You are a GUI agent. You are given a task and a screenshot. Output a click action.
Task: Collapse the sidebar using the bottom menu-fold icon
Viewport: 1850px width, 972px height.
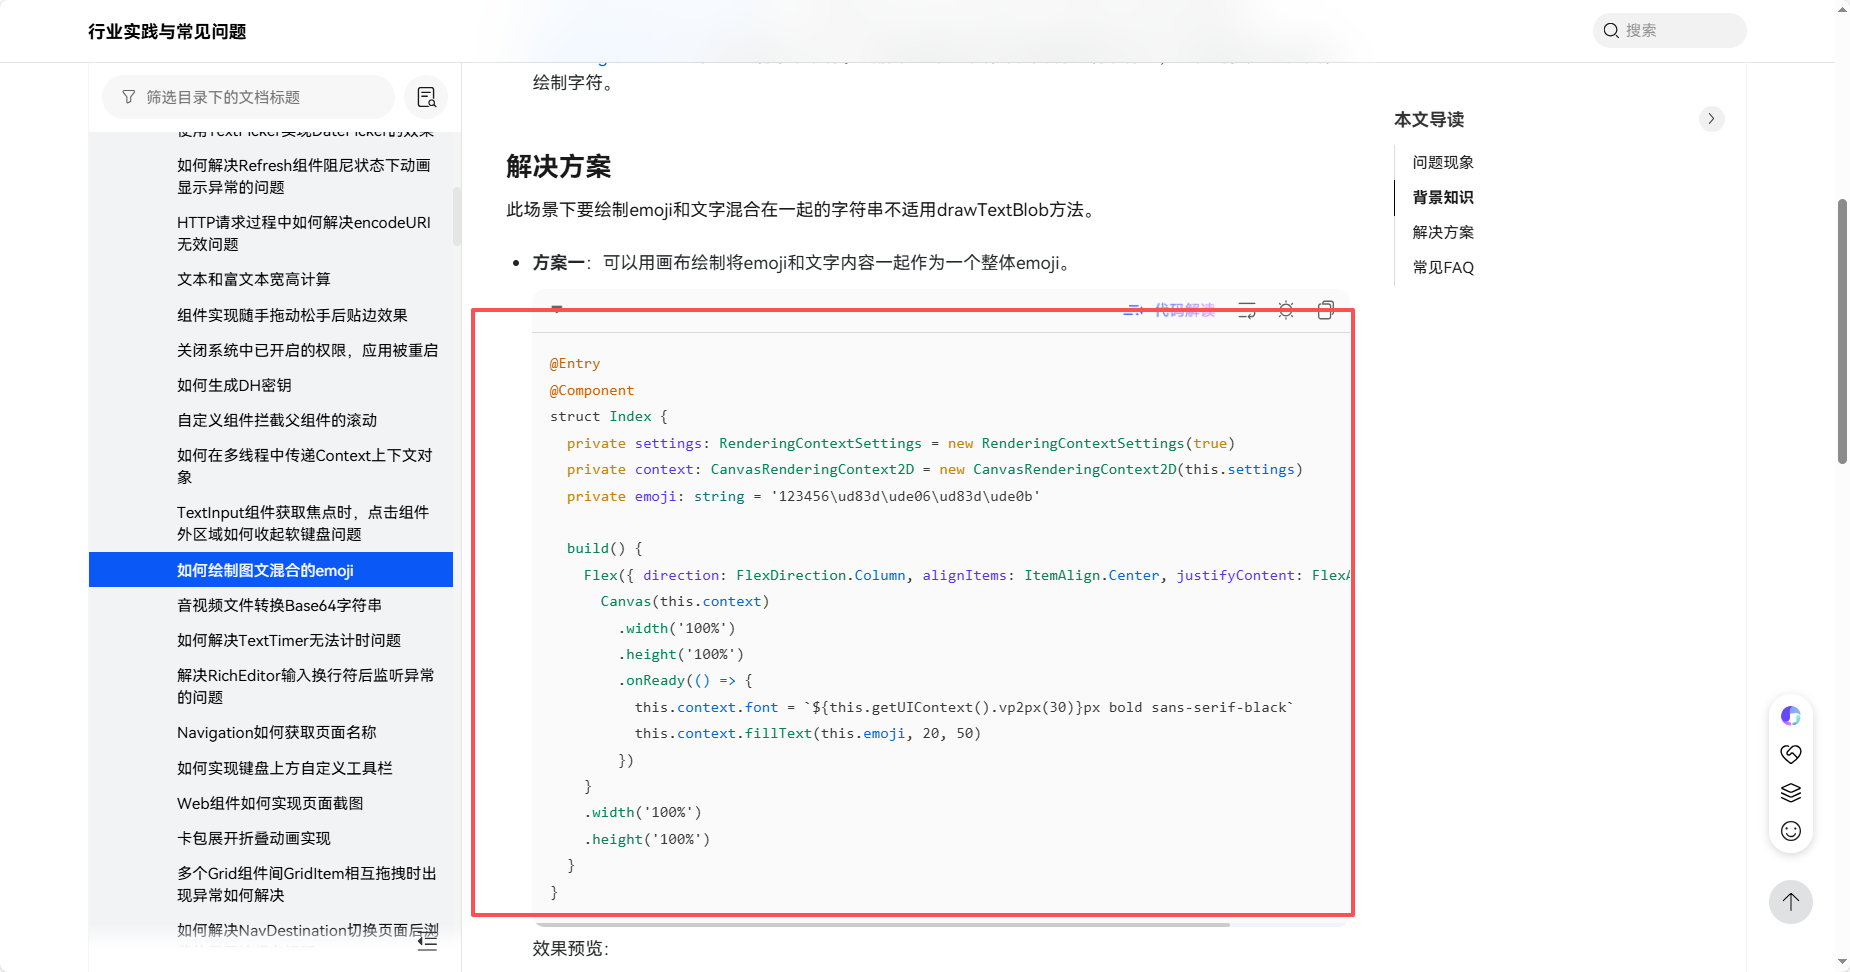pyautogui.click(x=427, y=941)
